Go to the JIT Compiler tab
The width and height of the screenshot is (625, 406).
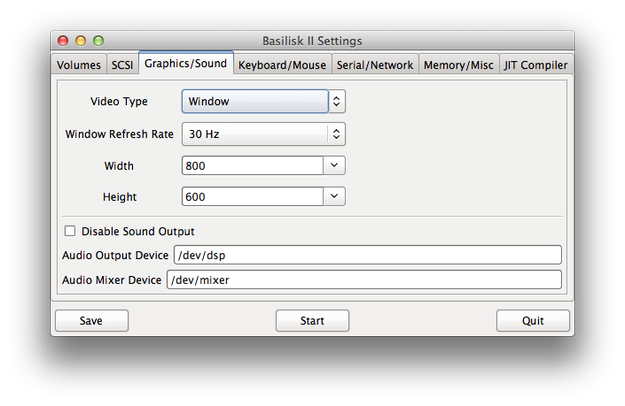click(536, 65)
